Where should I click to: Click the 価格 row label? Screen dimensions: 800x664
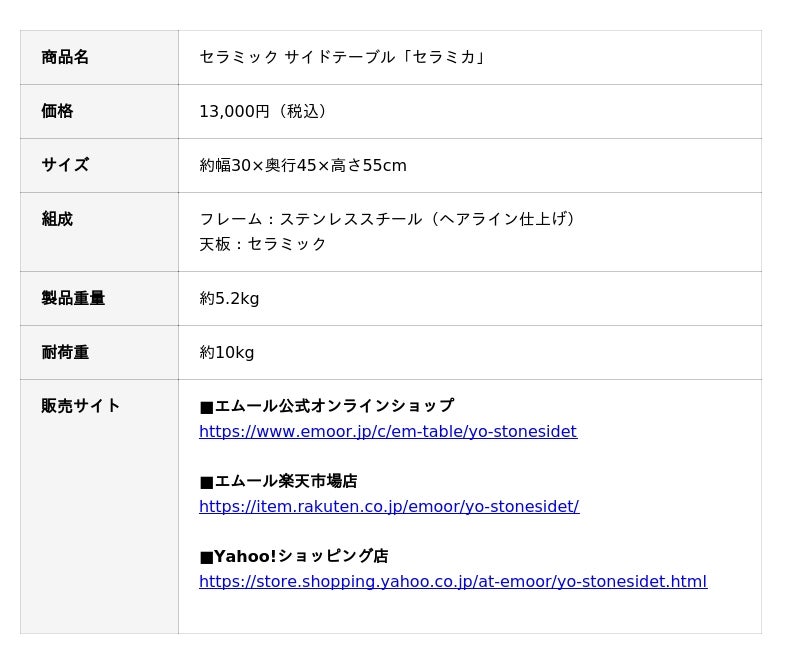coord(57,111)
